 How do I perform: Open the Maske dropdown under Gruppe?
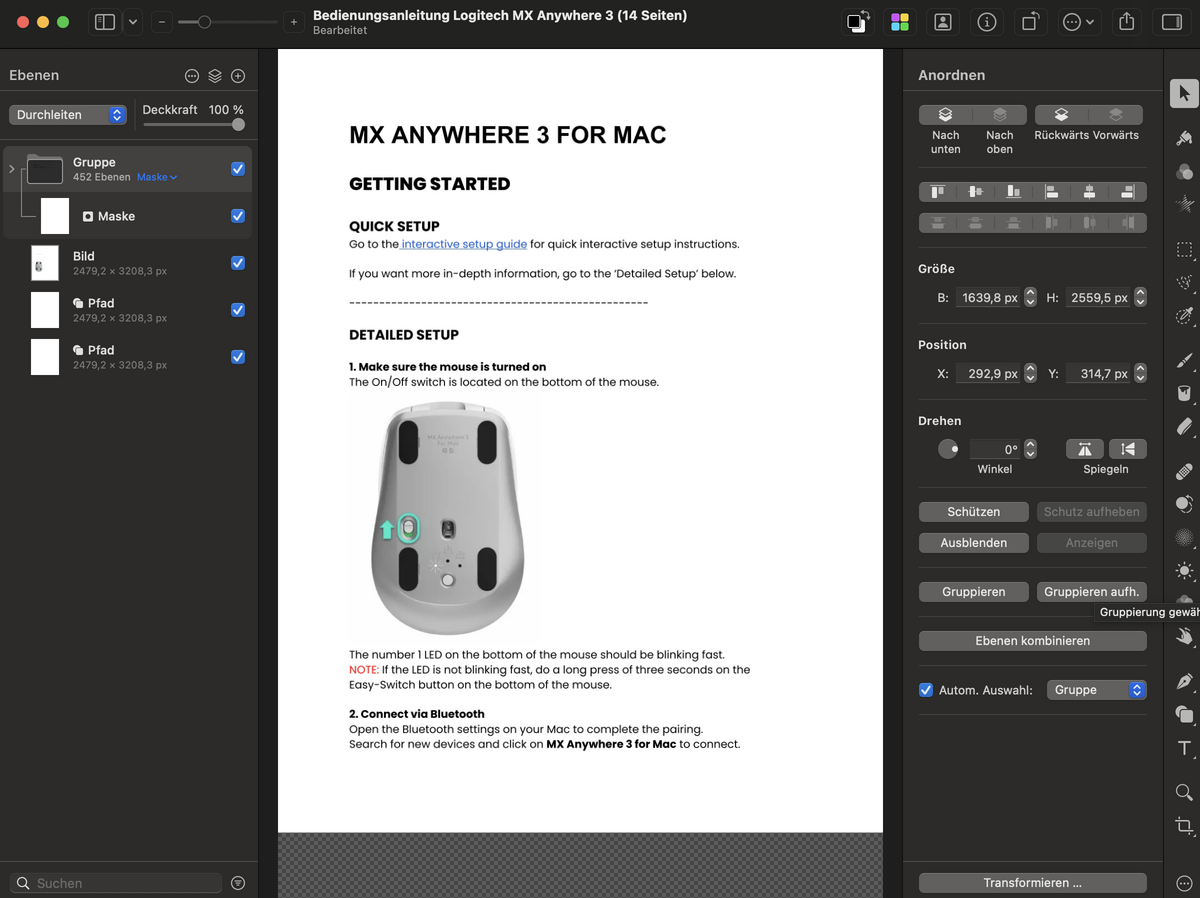click(157, 177)
